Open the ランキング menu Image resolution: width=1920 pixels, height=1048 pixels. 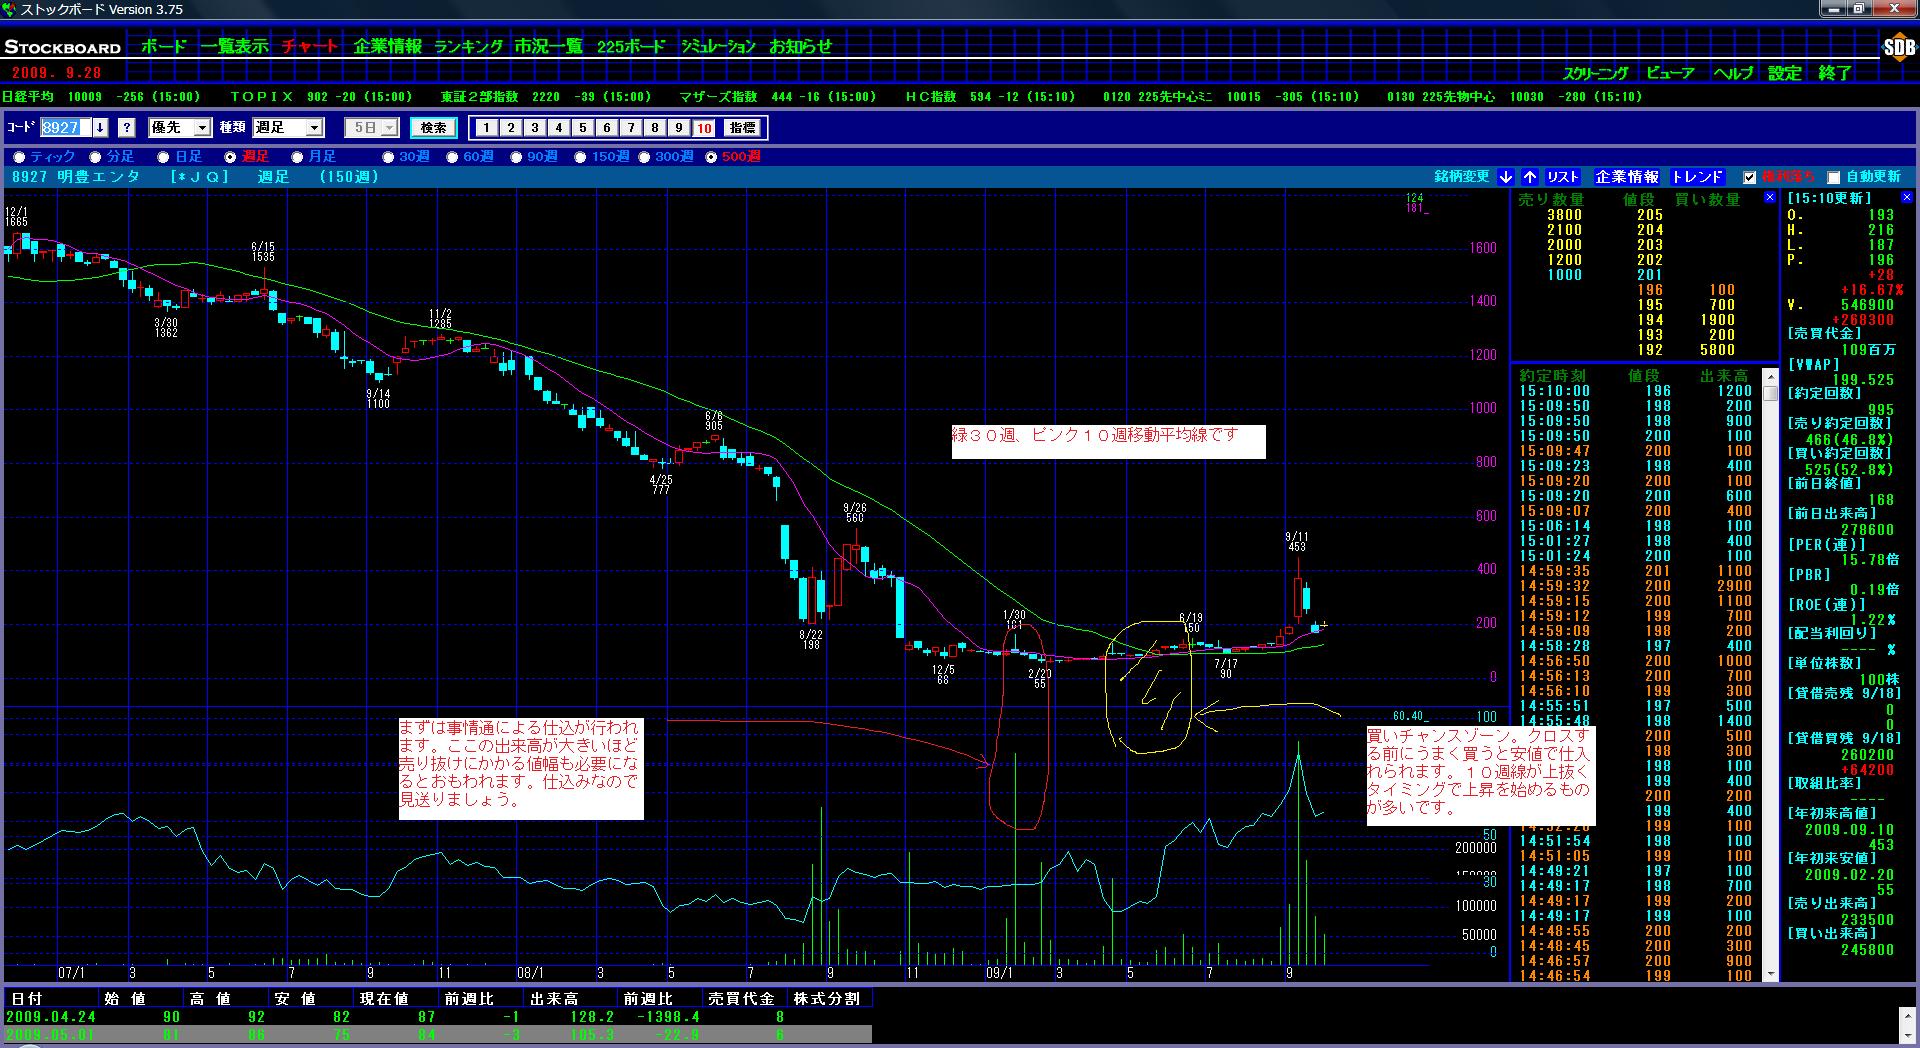469,46
